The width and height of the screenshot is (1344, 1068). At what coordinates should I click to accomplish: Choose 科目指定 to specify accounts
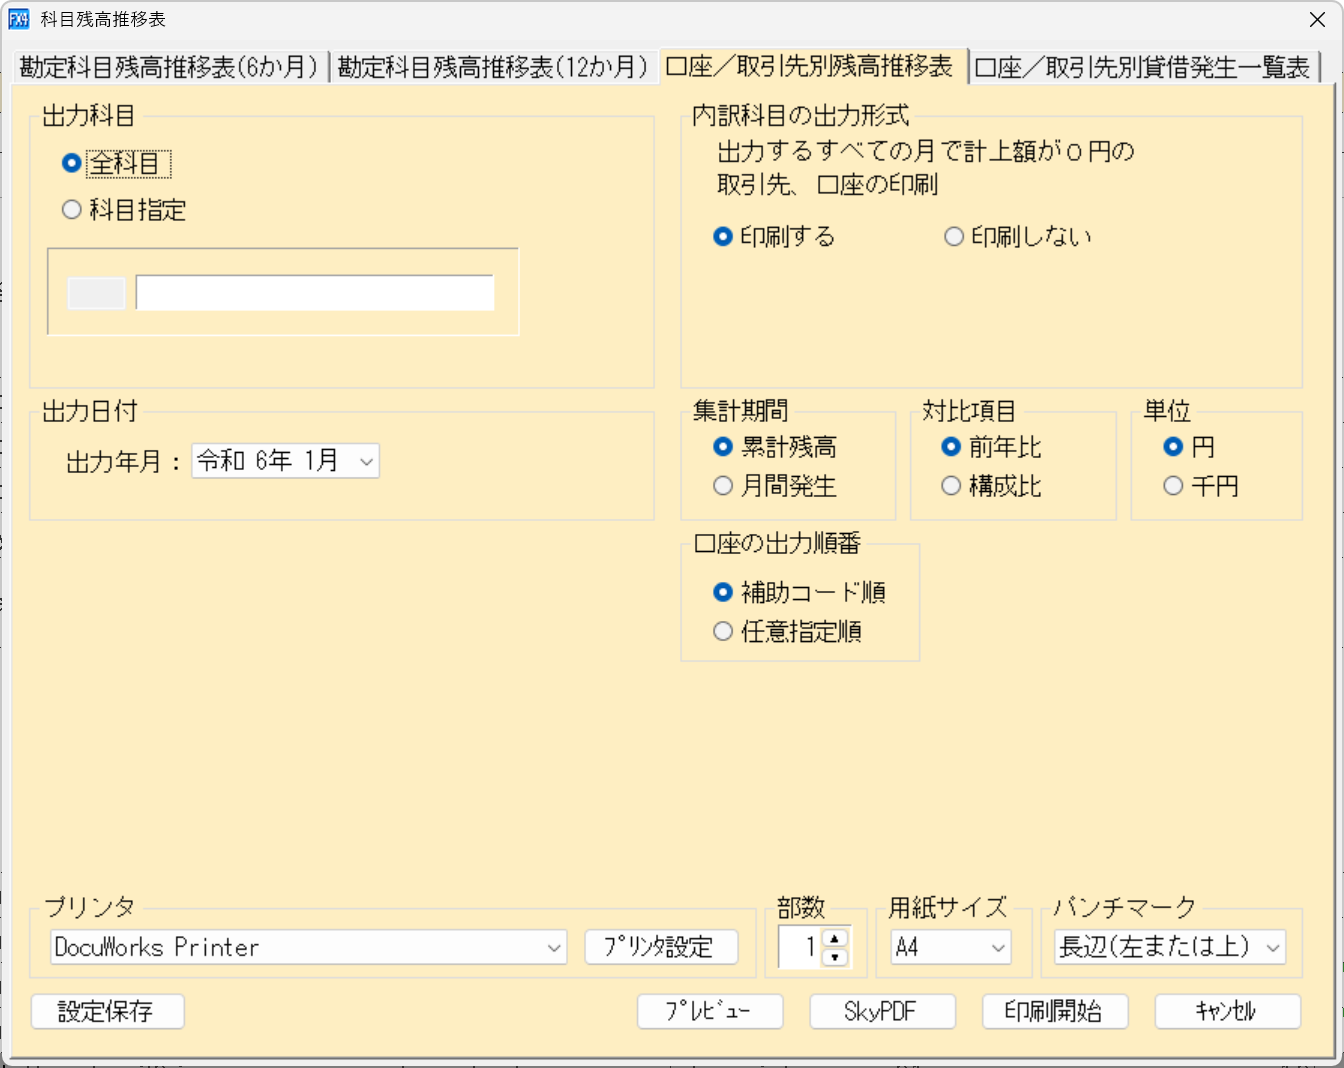tap(71, 209)
